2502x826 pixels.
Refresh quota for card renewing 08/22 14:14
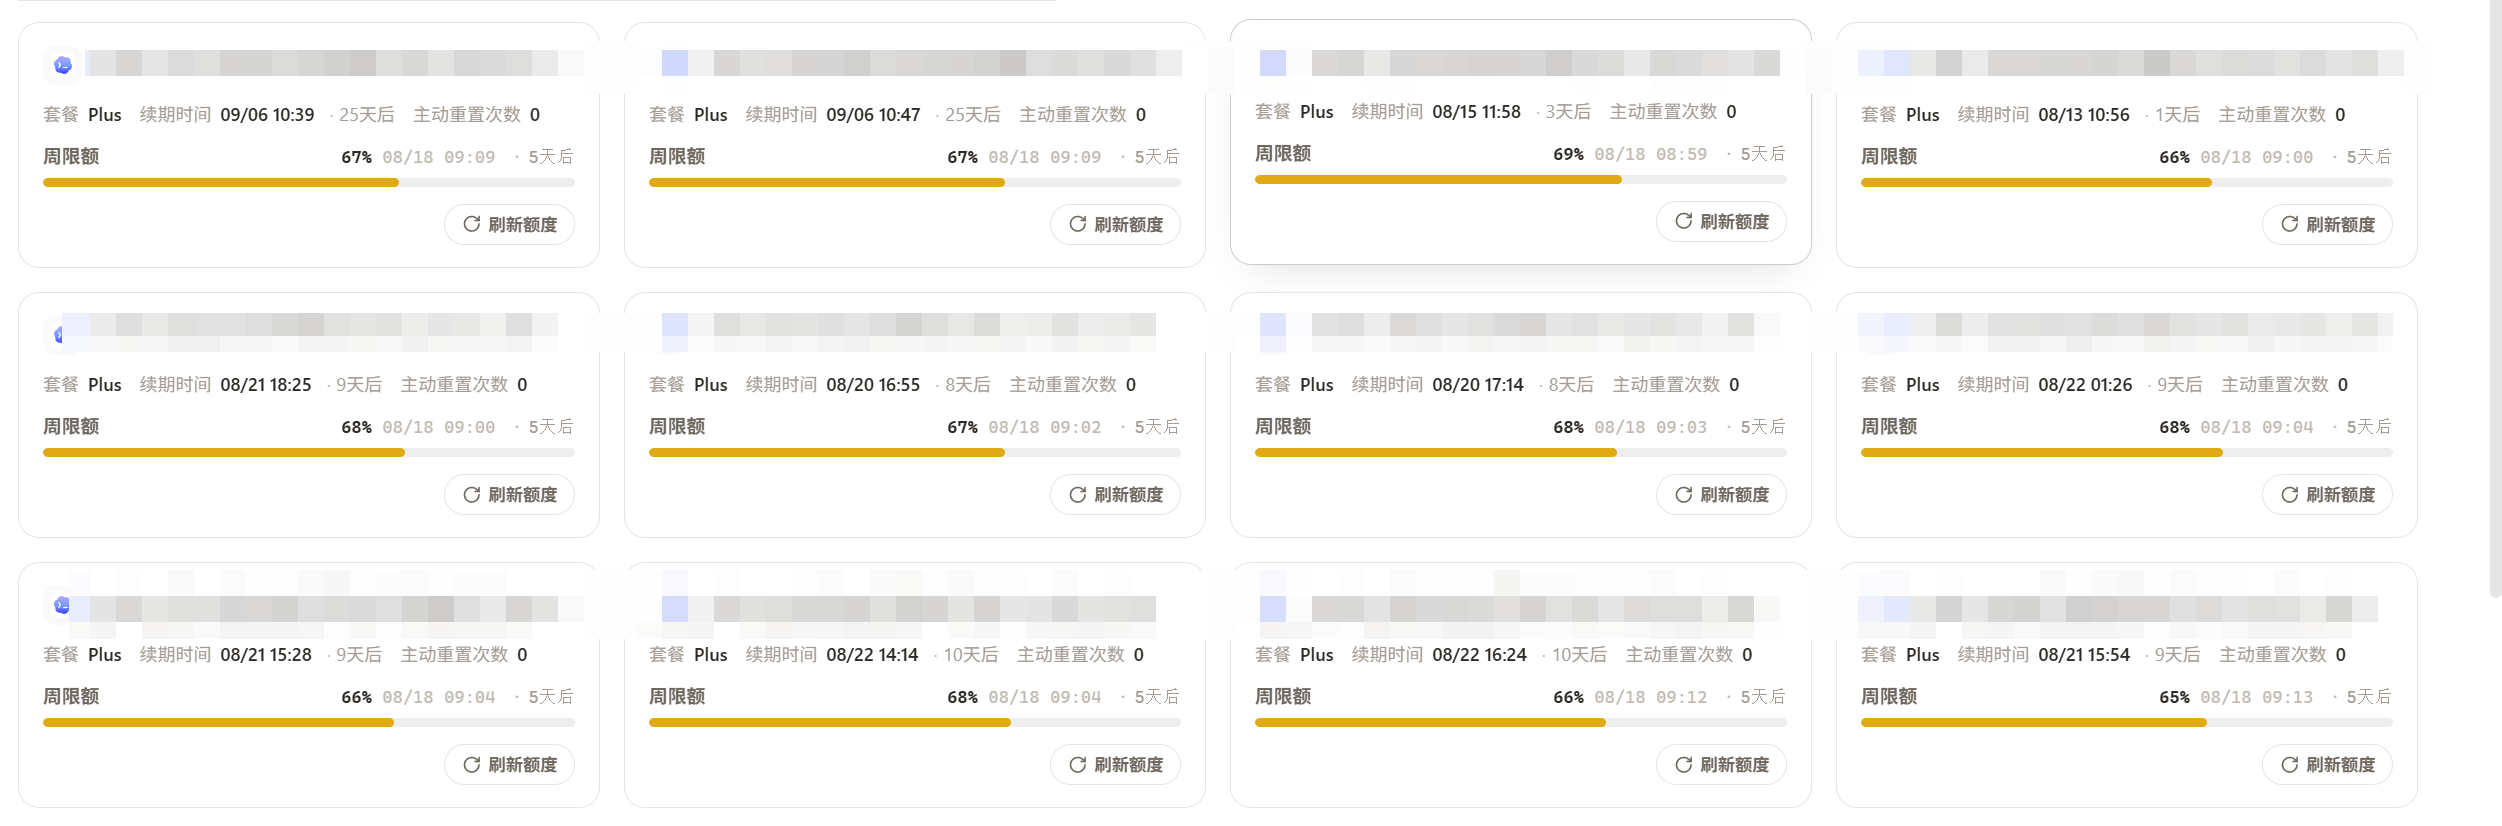1115,764
